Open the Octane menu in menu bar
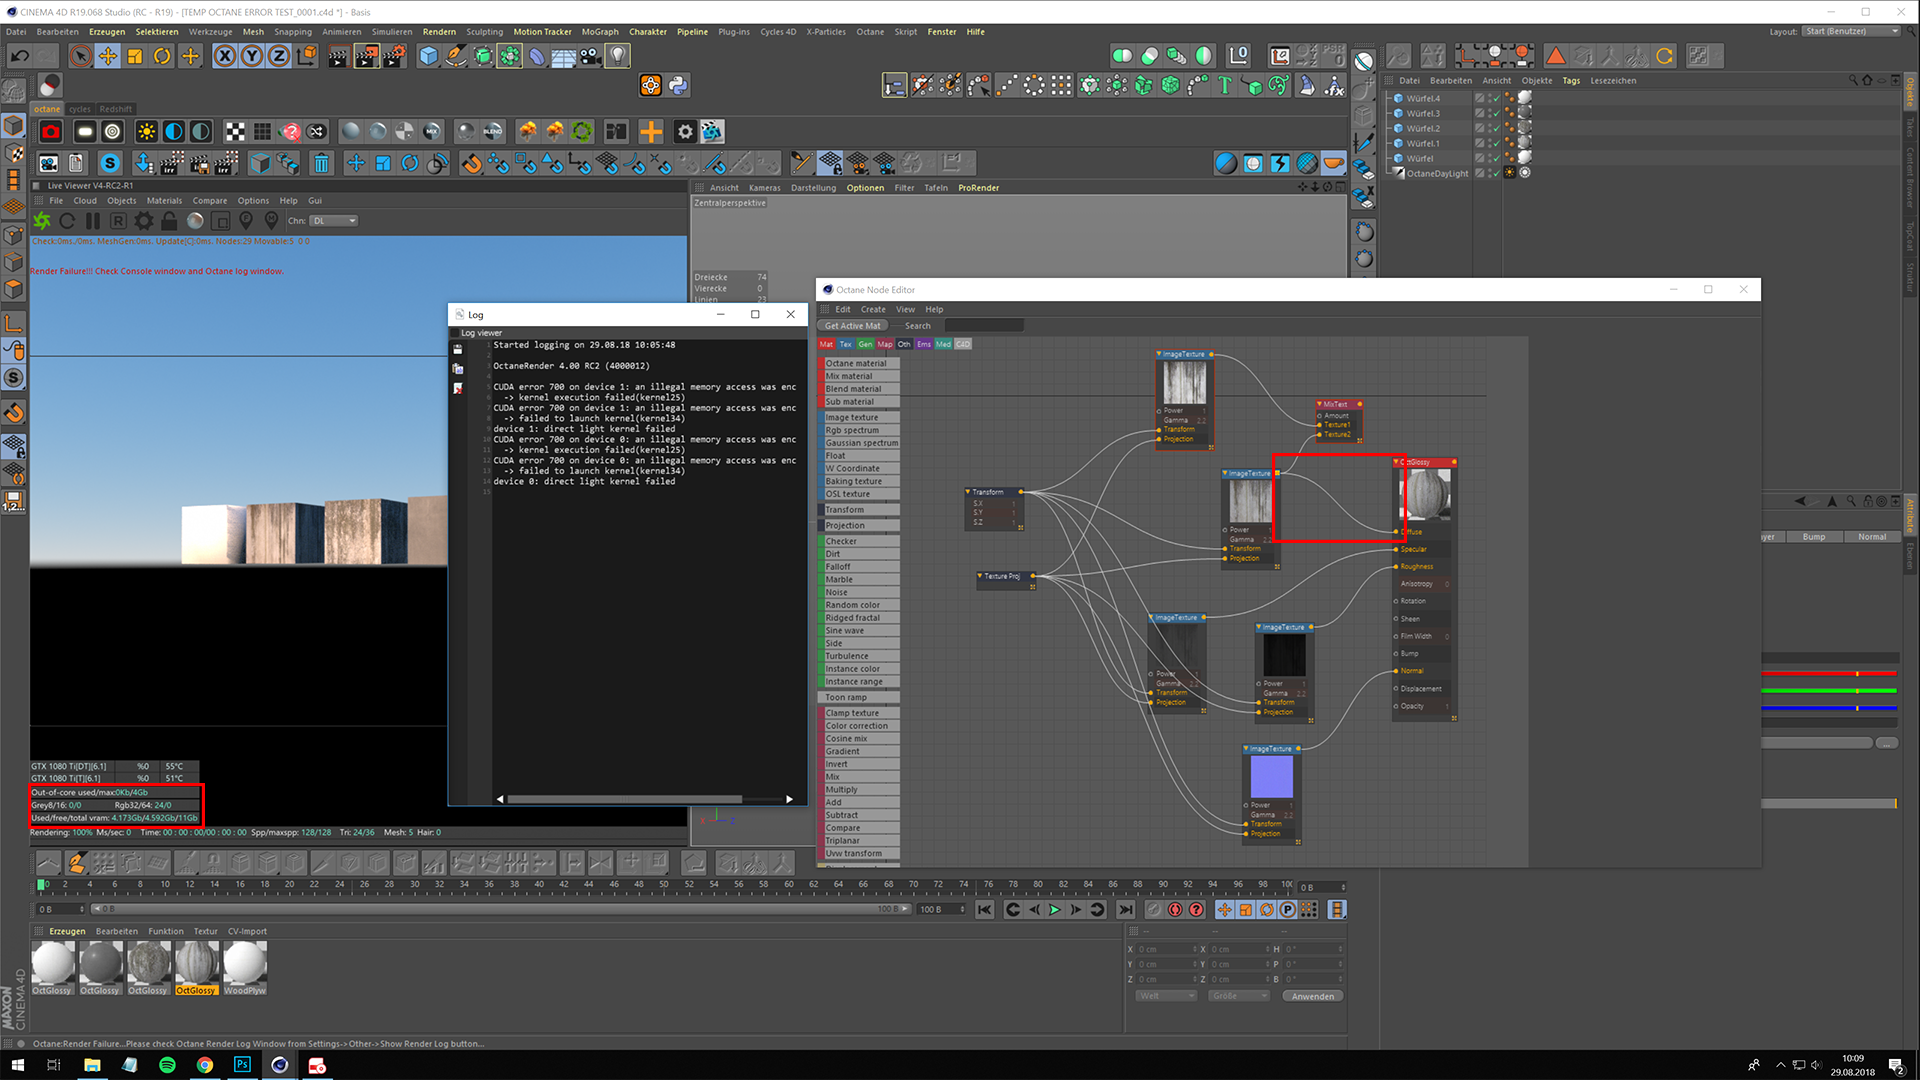The image size is (1920, 1080). click(x=869, y=31)
